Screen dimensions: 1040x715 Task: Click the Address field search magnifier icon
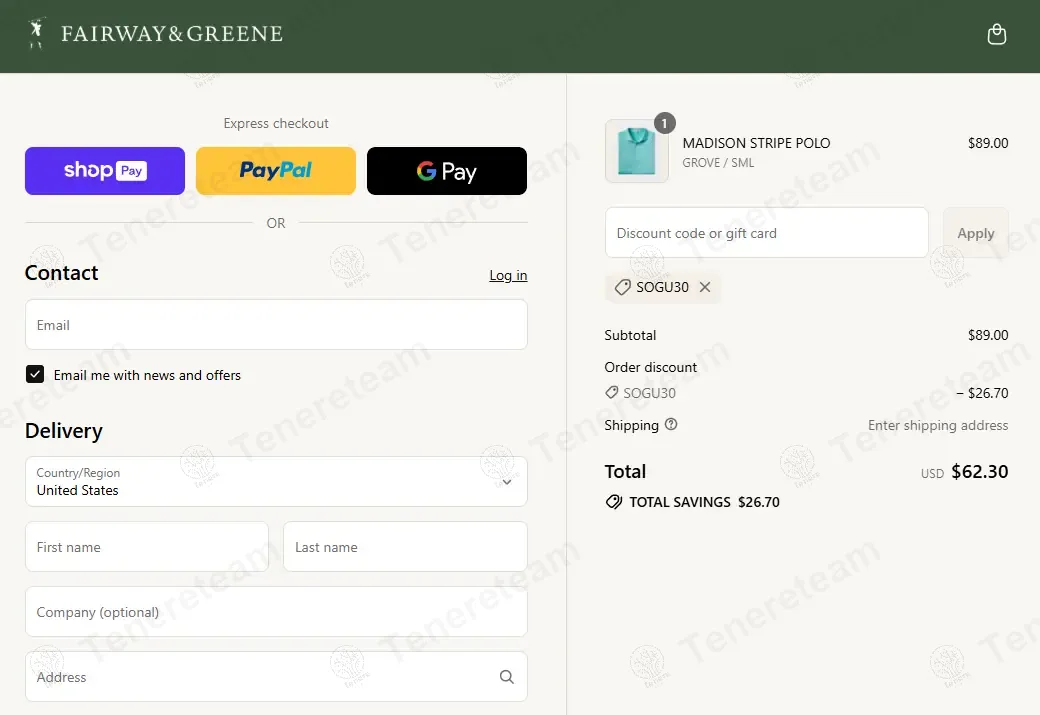tap(507, 677)
